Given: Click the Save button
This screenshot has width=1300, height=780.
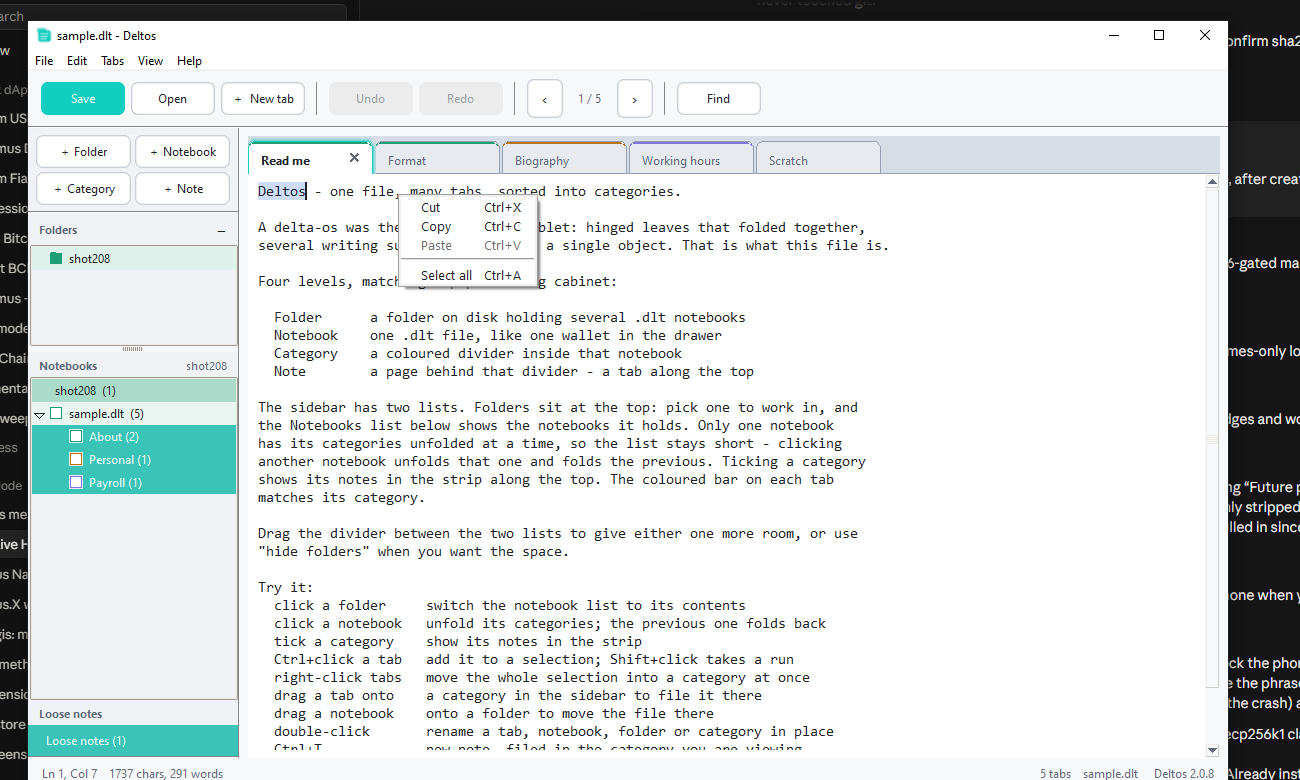Looking at the screenshot, I should coord(83,99).
